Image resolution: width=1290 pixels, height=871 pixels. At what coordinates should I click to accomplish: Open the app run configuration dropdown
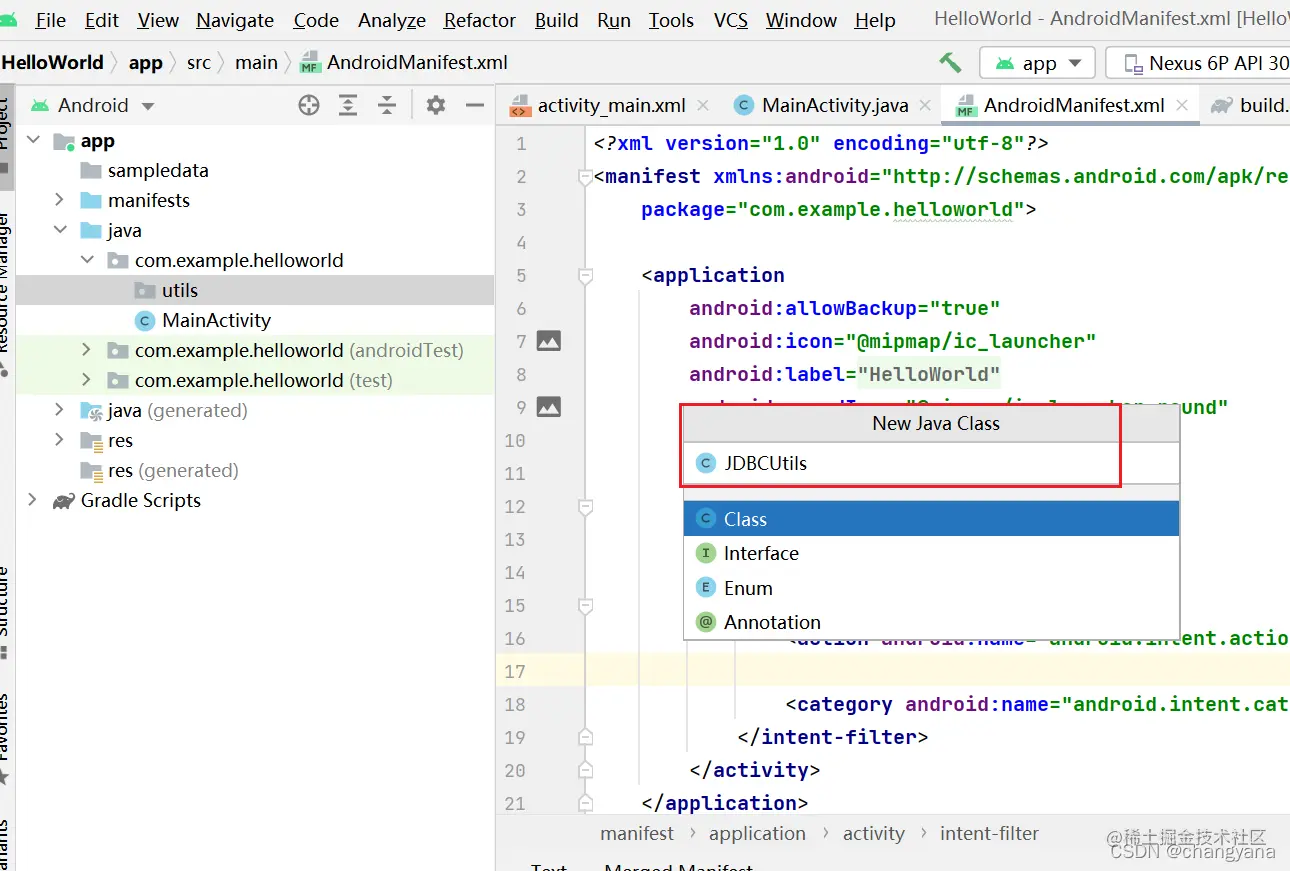1037,63
